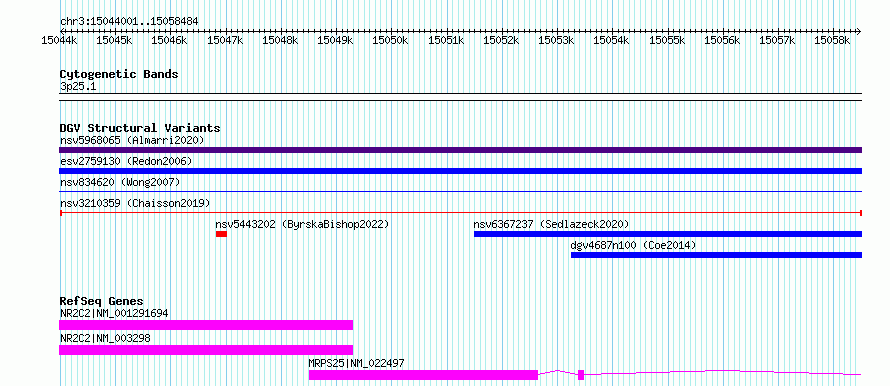Image resolution: width=890 pixels, height=386 pixels.
Task: Click the 15053k ruler tick label
Action: tap(556, 40)
